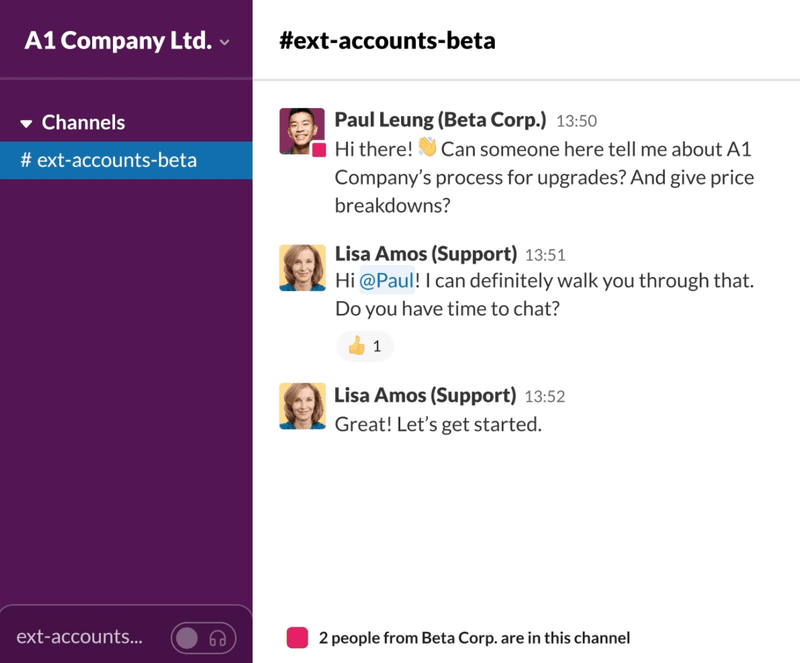Add to the thumbs-up reaction on Lisa's message

(x=364, y=346)
